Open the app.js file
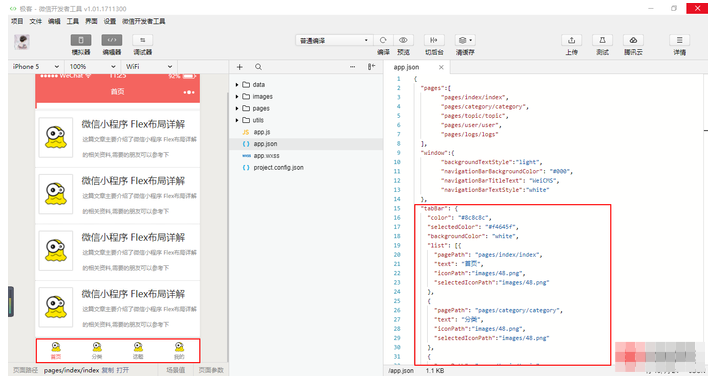Screen dimensions: 713x386 click(x=262, y=132)
